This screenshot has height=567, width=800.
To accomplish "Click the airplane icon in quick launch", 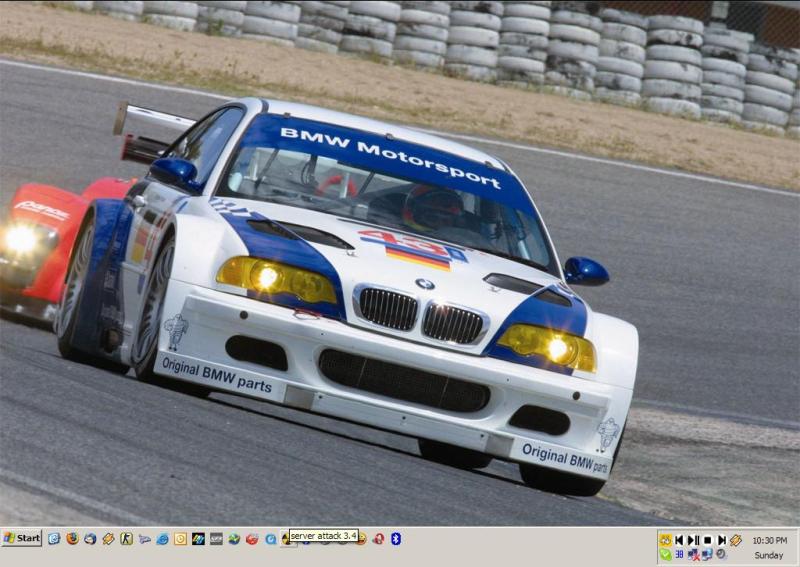I will 144,538.
